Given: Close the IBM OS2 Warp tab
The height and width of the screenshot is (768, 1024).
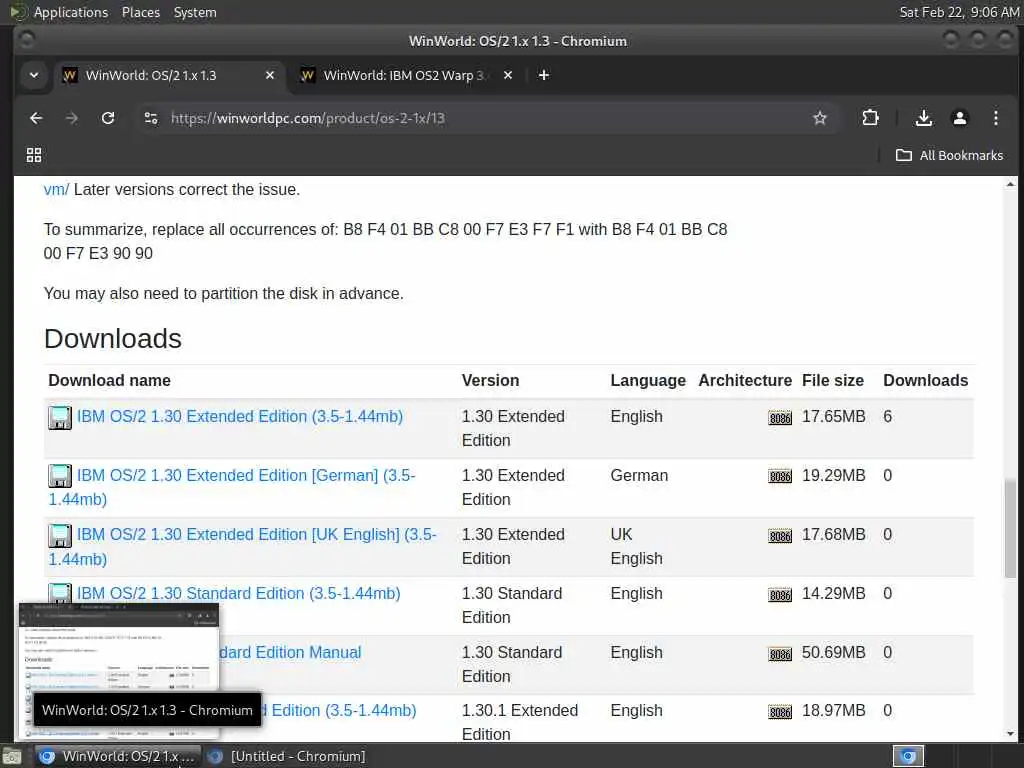Looking at the screenshot, I should (x=507, y=75).
